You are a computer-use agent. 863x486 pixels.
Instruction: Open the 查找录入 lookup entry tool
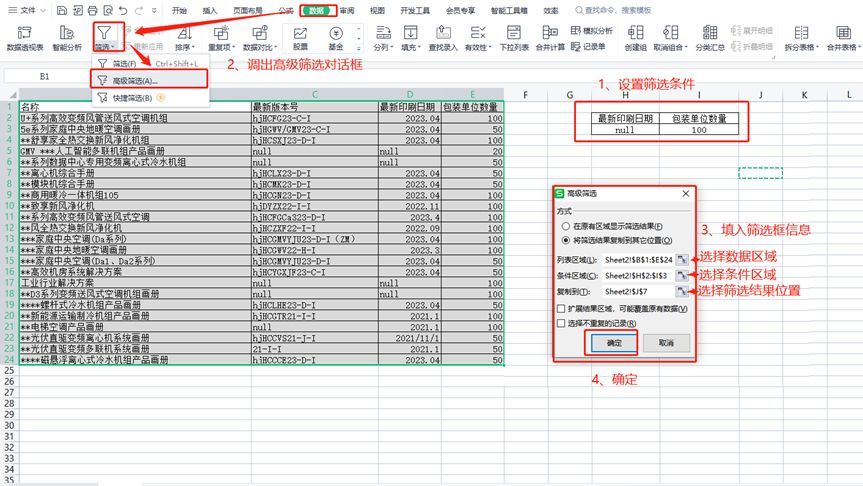443,38
